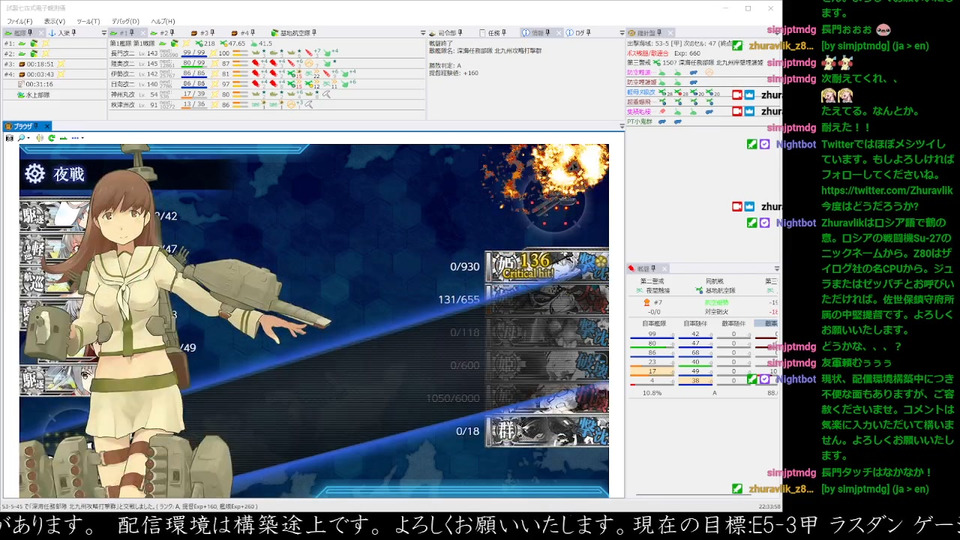Take a browser screenshot with the camera icon
Viewport: 960px width, 540px height.
9,138
